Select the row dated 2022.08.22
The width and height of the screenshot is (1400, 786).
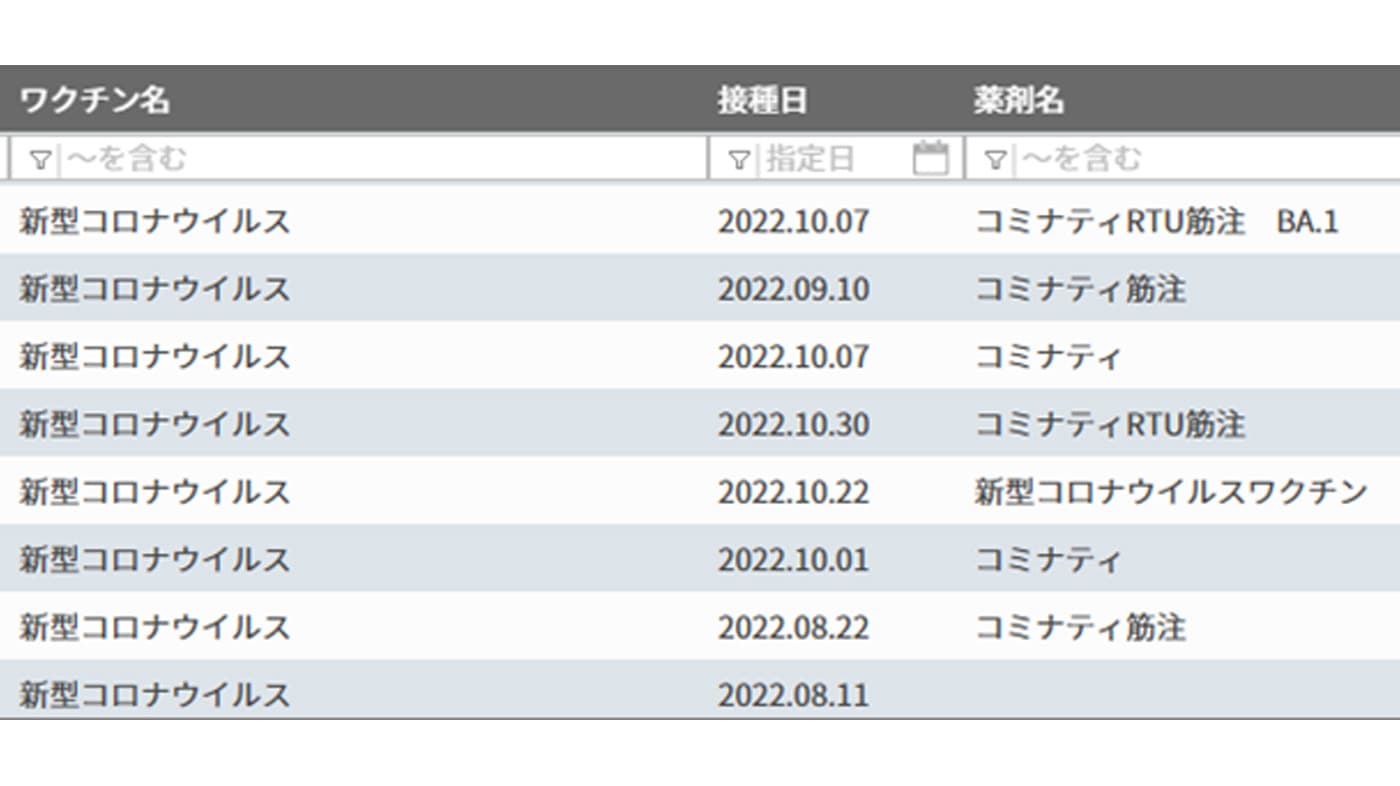pos(700,626)
